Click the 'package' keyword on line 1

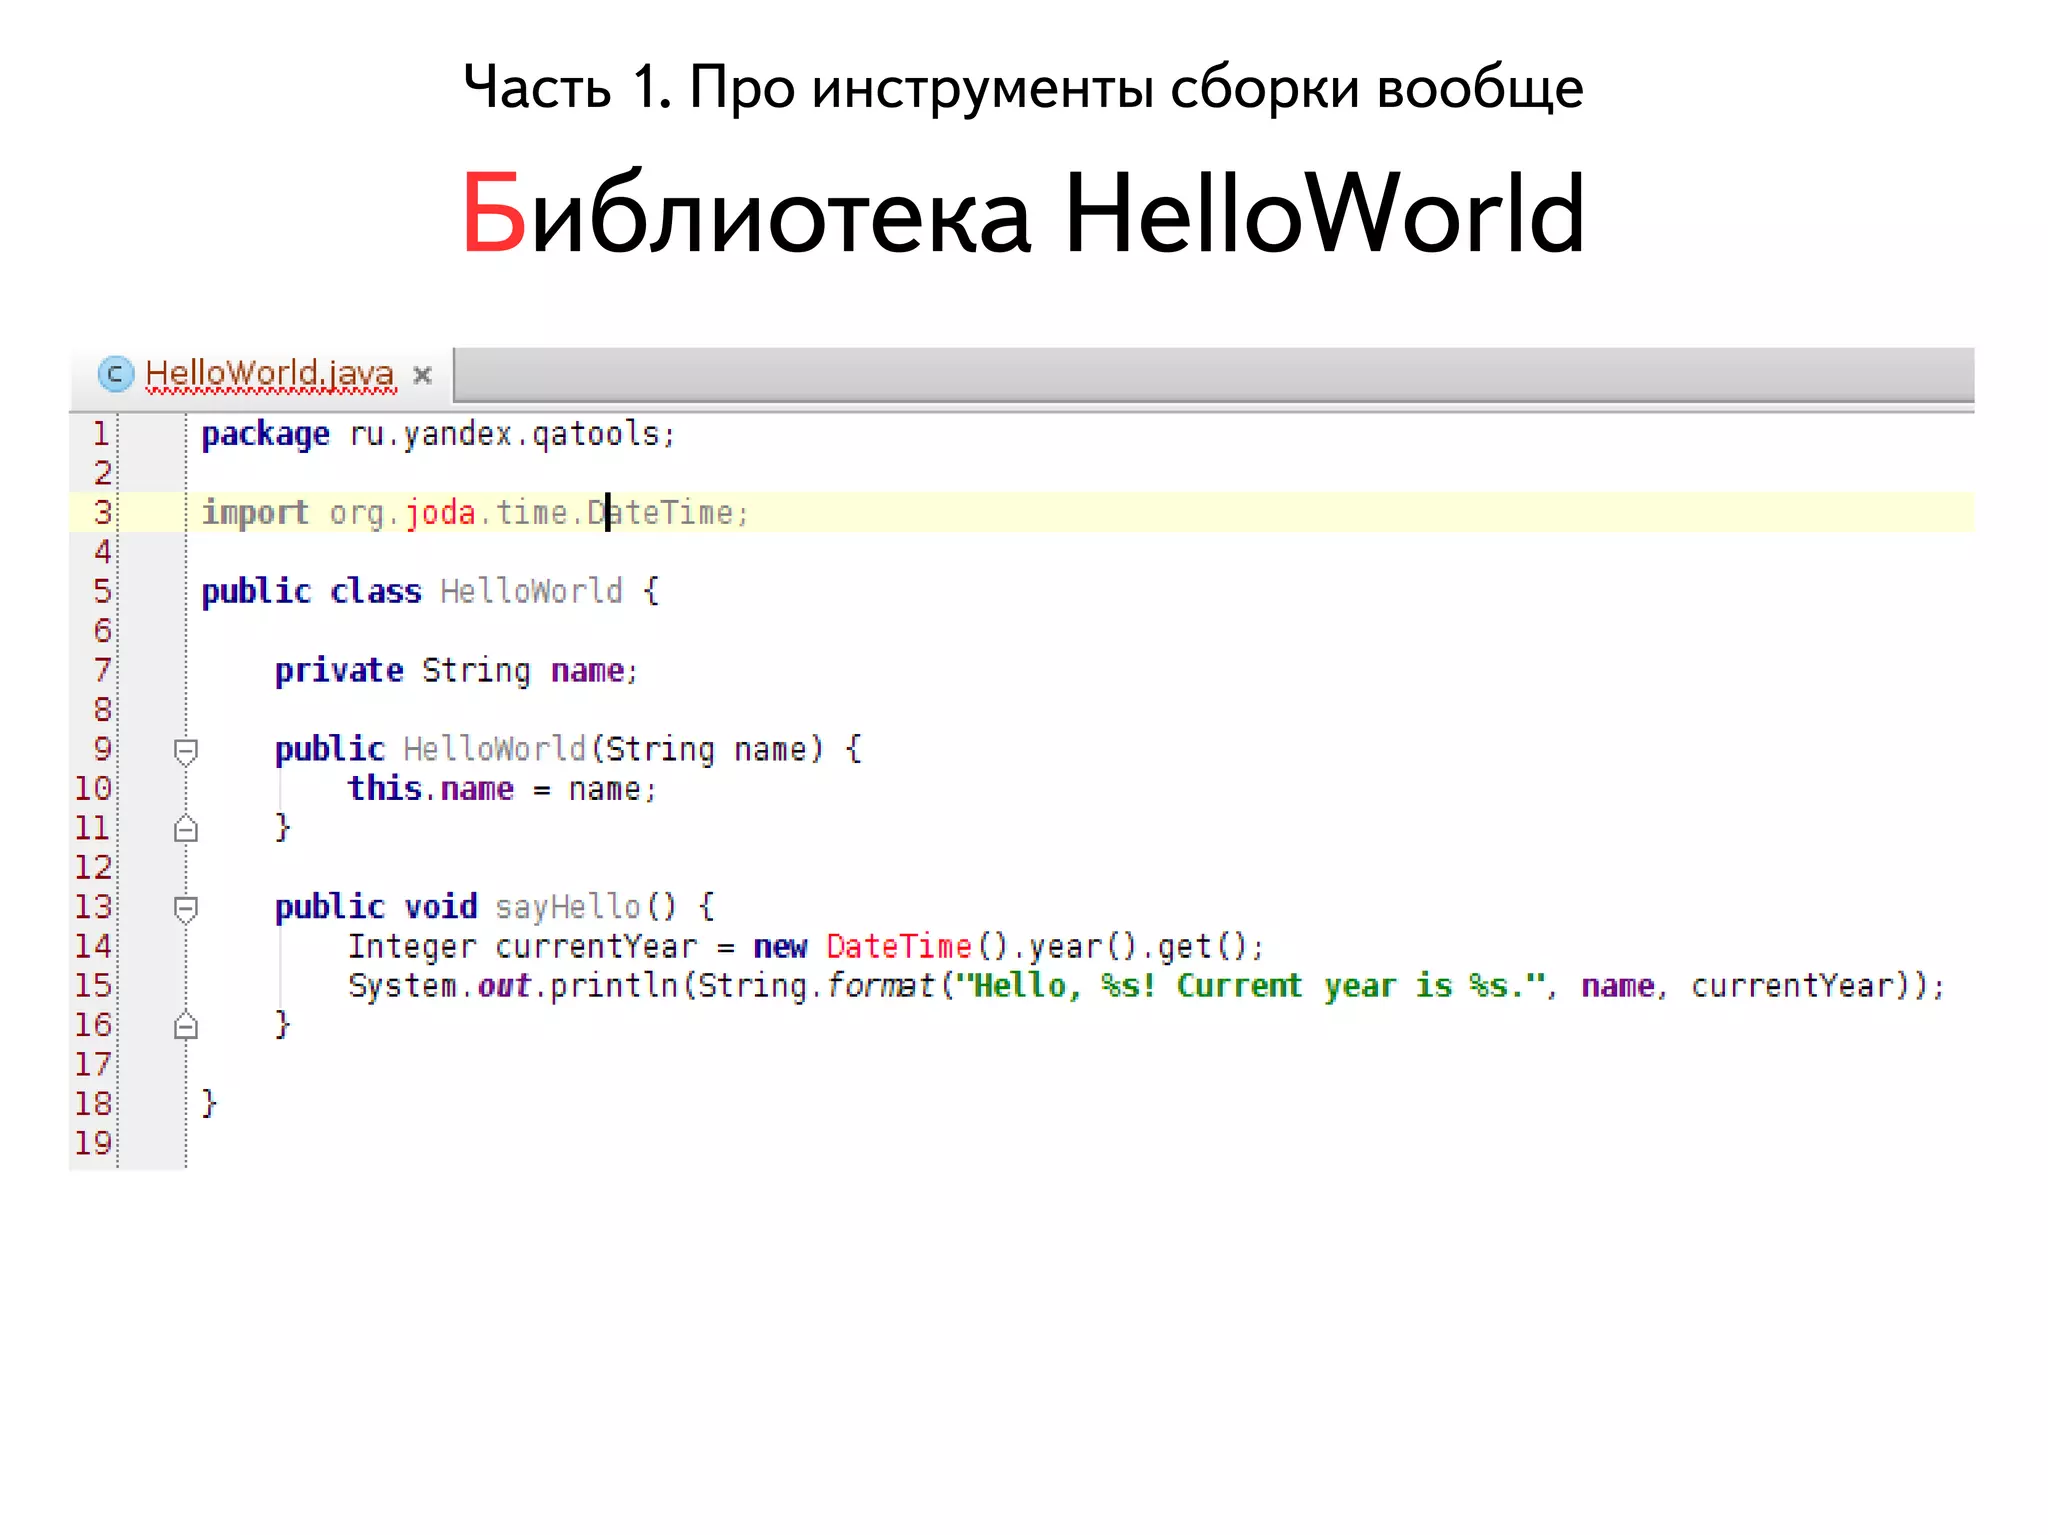[265, 435]
